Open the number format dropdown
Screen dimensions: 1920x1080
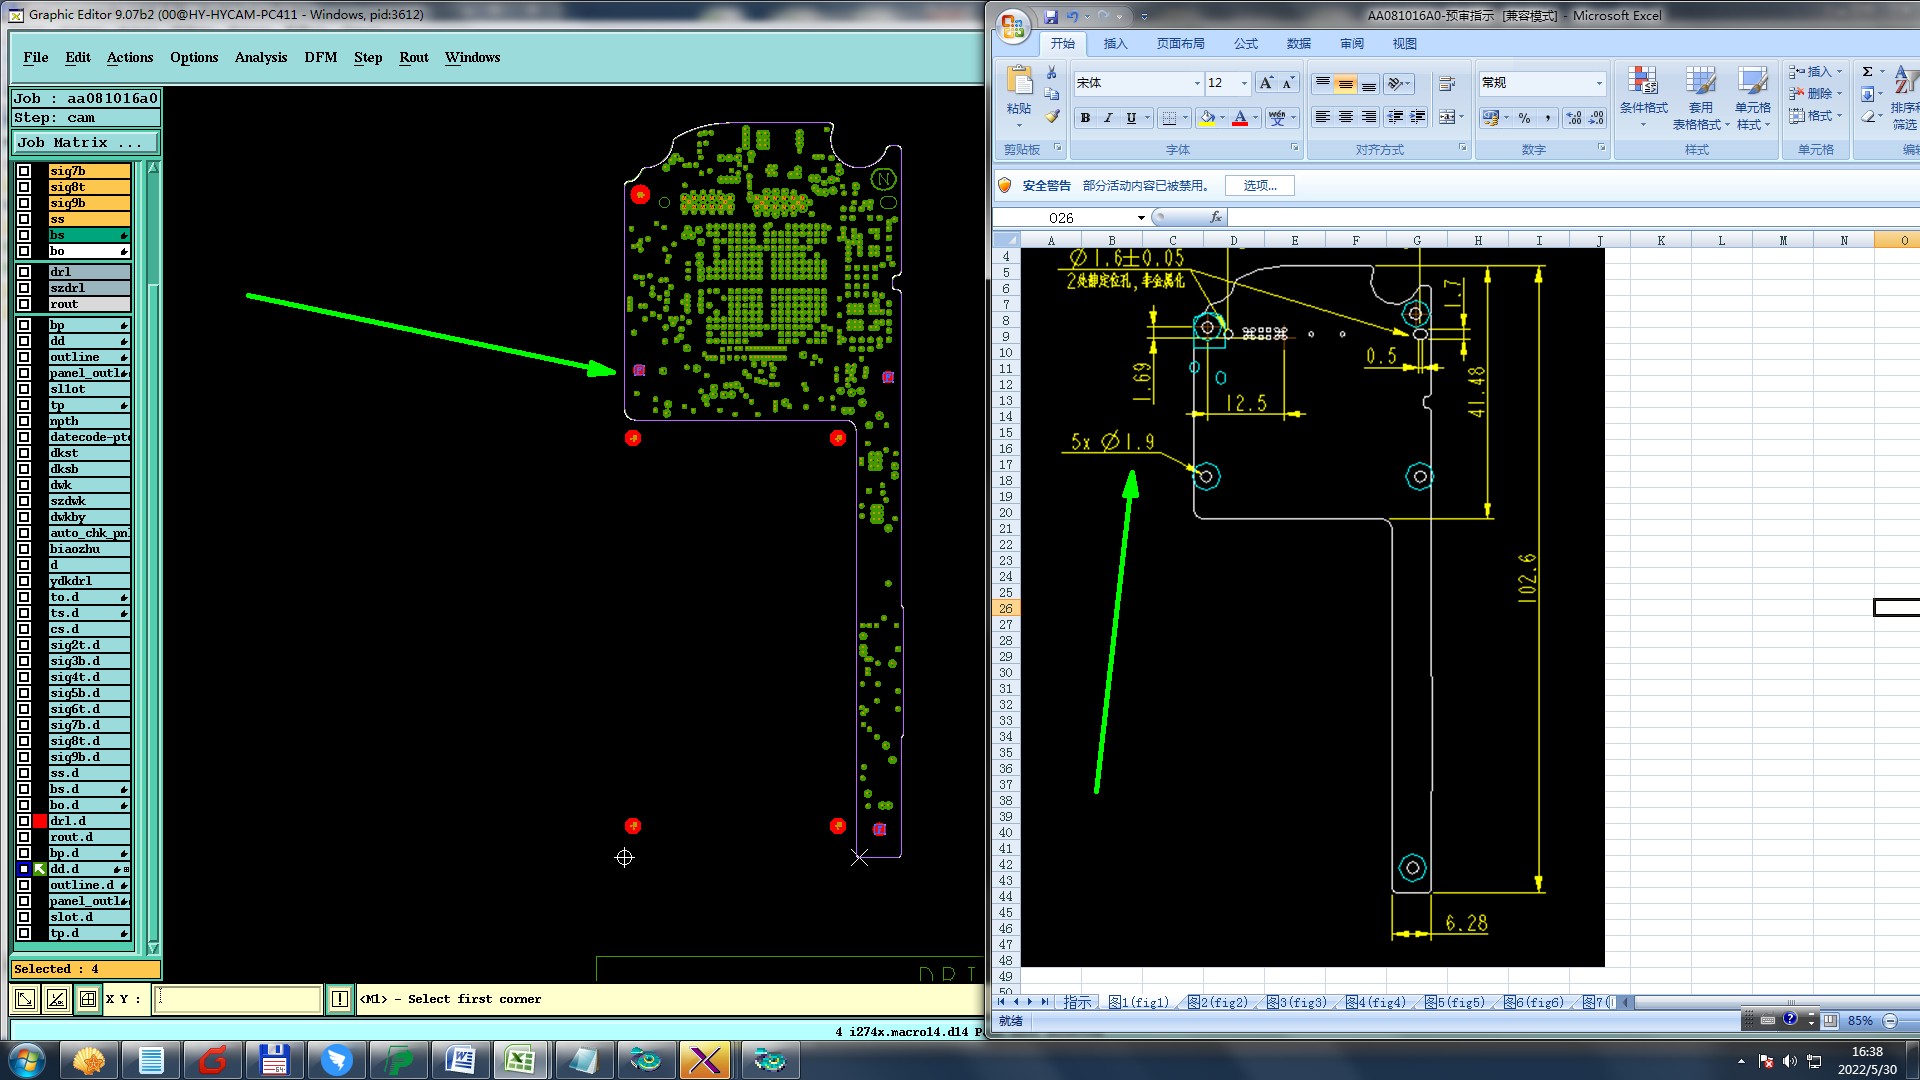[1599, 83]
